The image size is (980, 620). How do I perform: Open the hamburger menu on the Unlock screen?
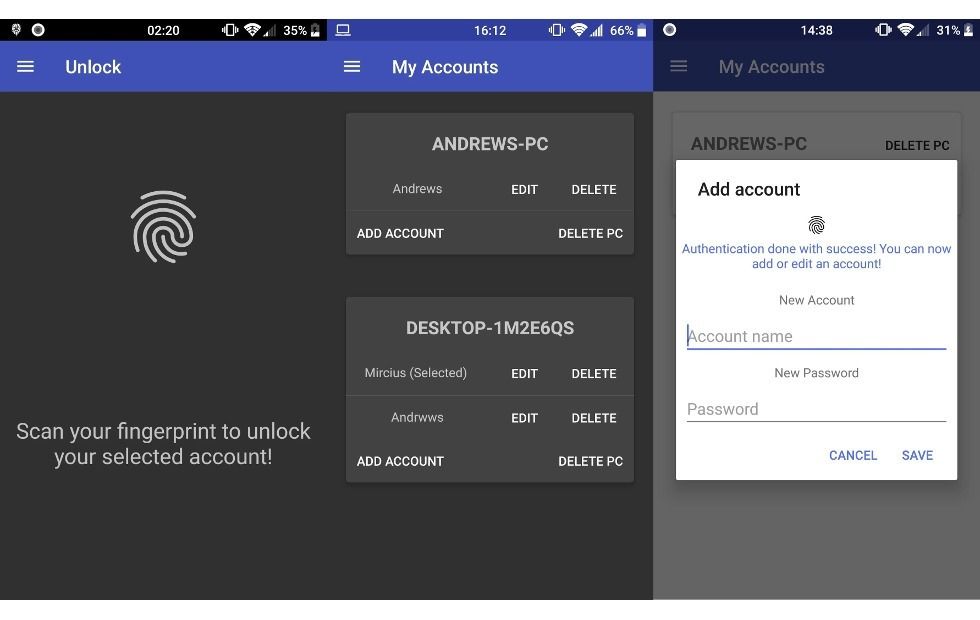pos(25,67)
